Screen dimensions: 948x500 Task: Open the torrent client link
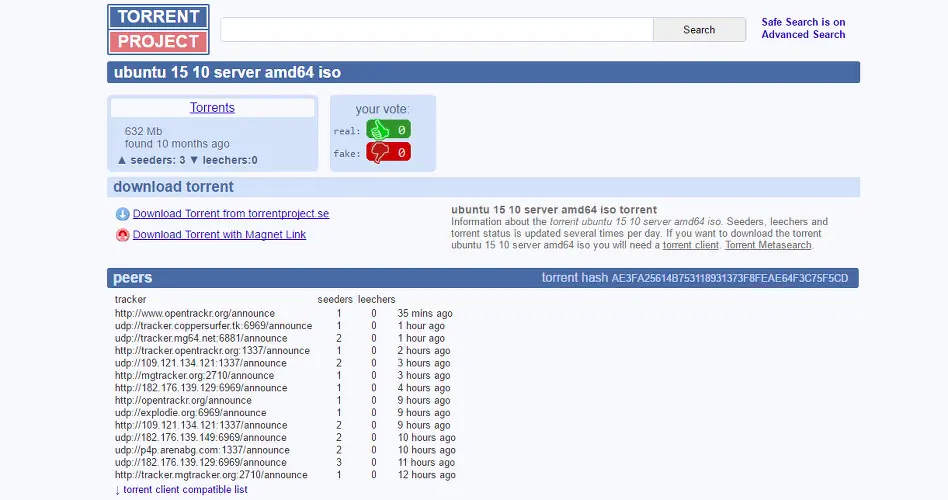pyautogui.click(x=690, y=245)
